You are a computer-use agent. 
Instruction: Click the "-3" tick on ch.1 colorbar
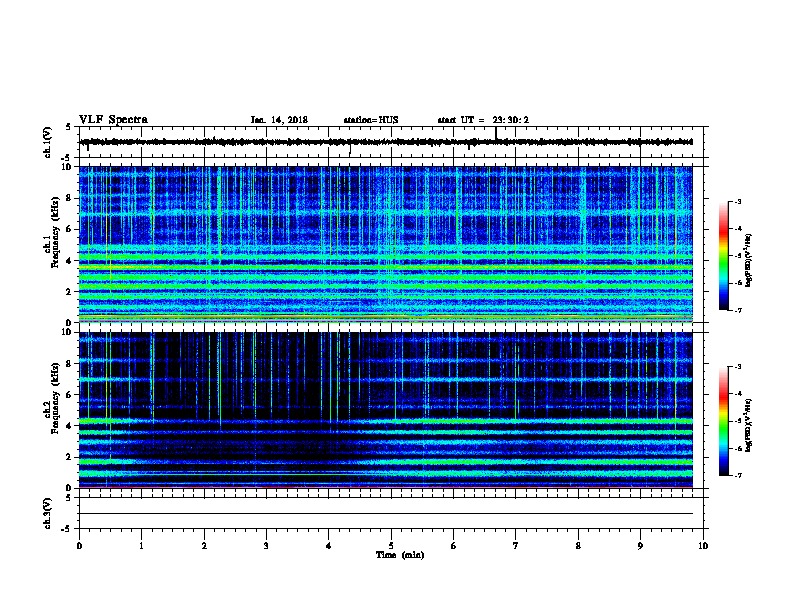(x=738, y=202)
